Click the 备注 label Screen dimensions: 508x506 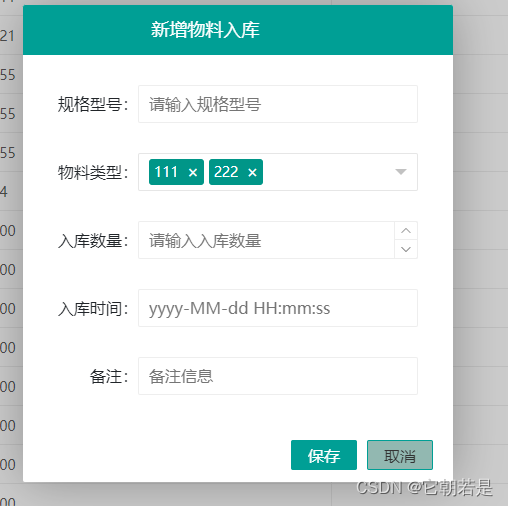click(x=109, y=376)
